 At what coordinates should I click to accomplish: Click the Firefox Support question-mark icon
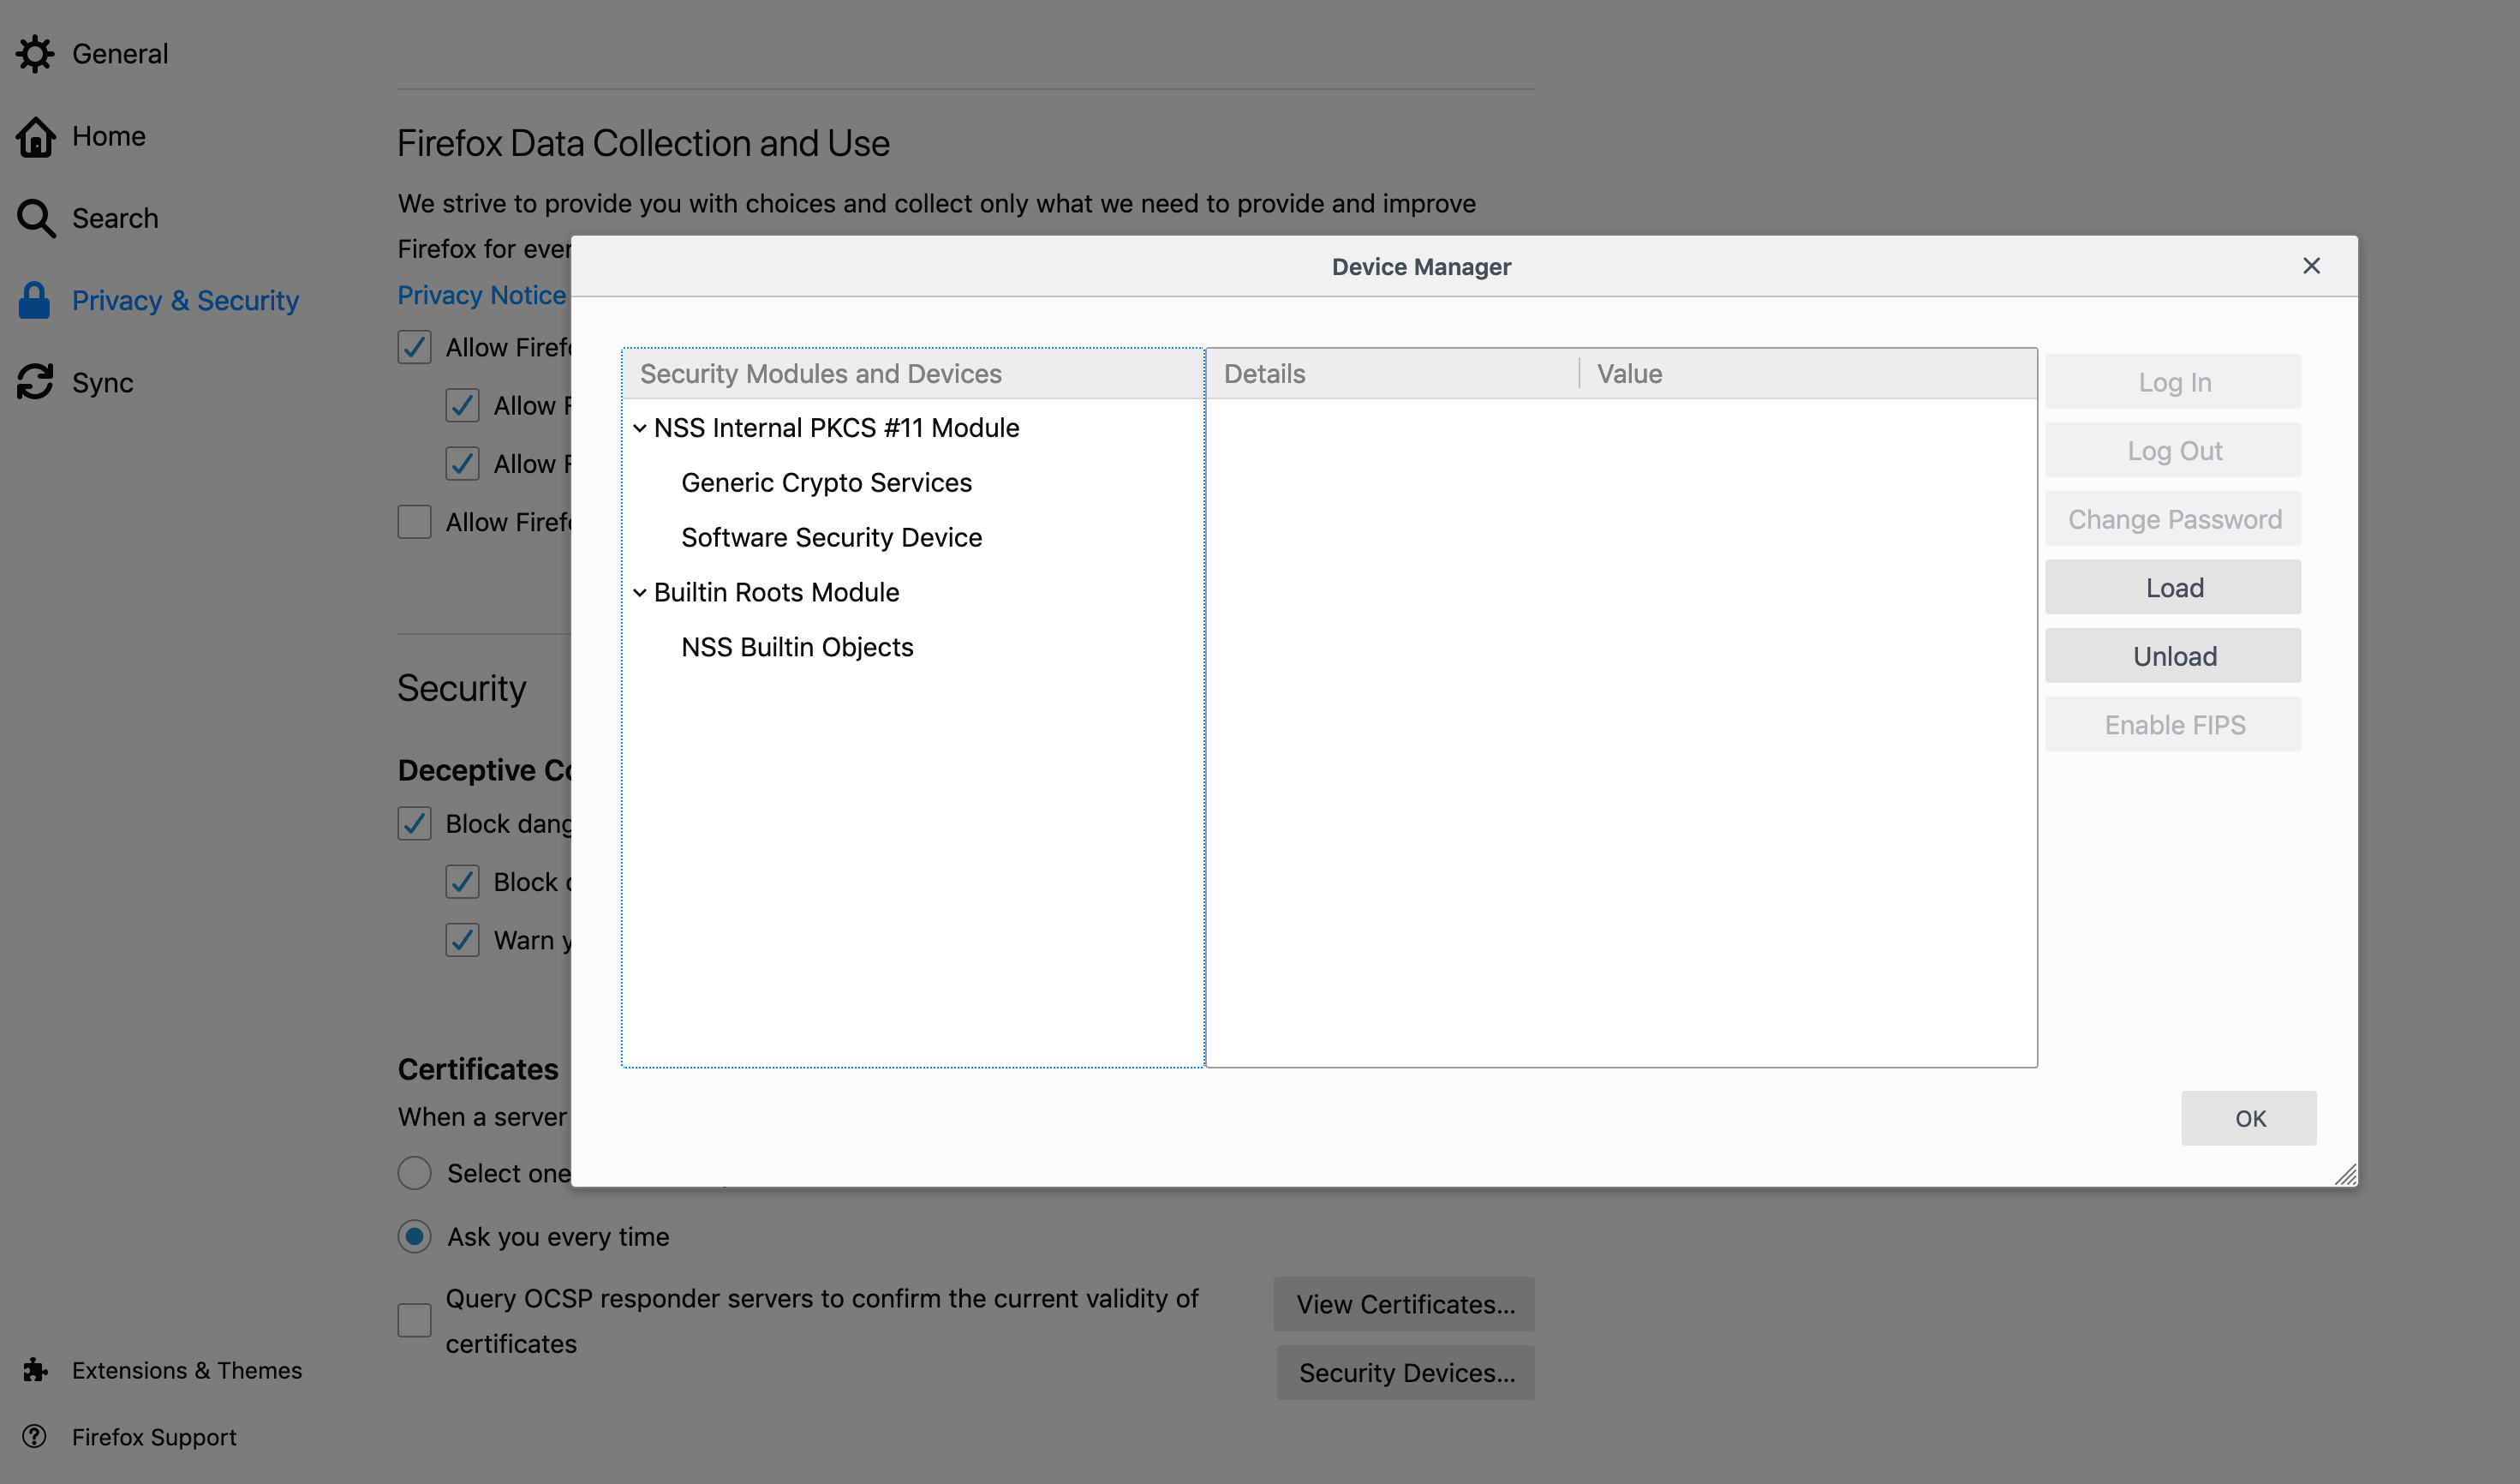[35, 1437]
